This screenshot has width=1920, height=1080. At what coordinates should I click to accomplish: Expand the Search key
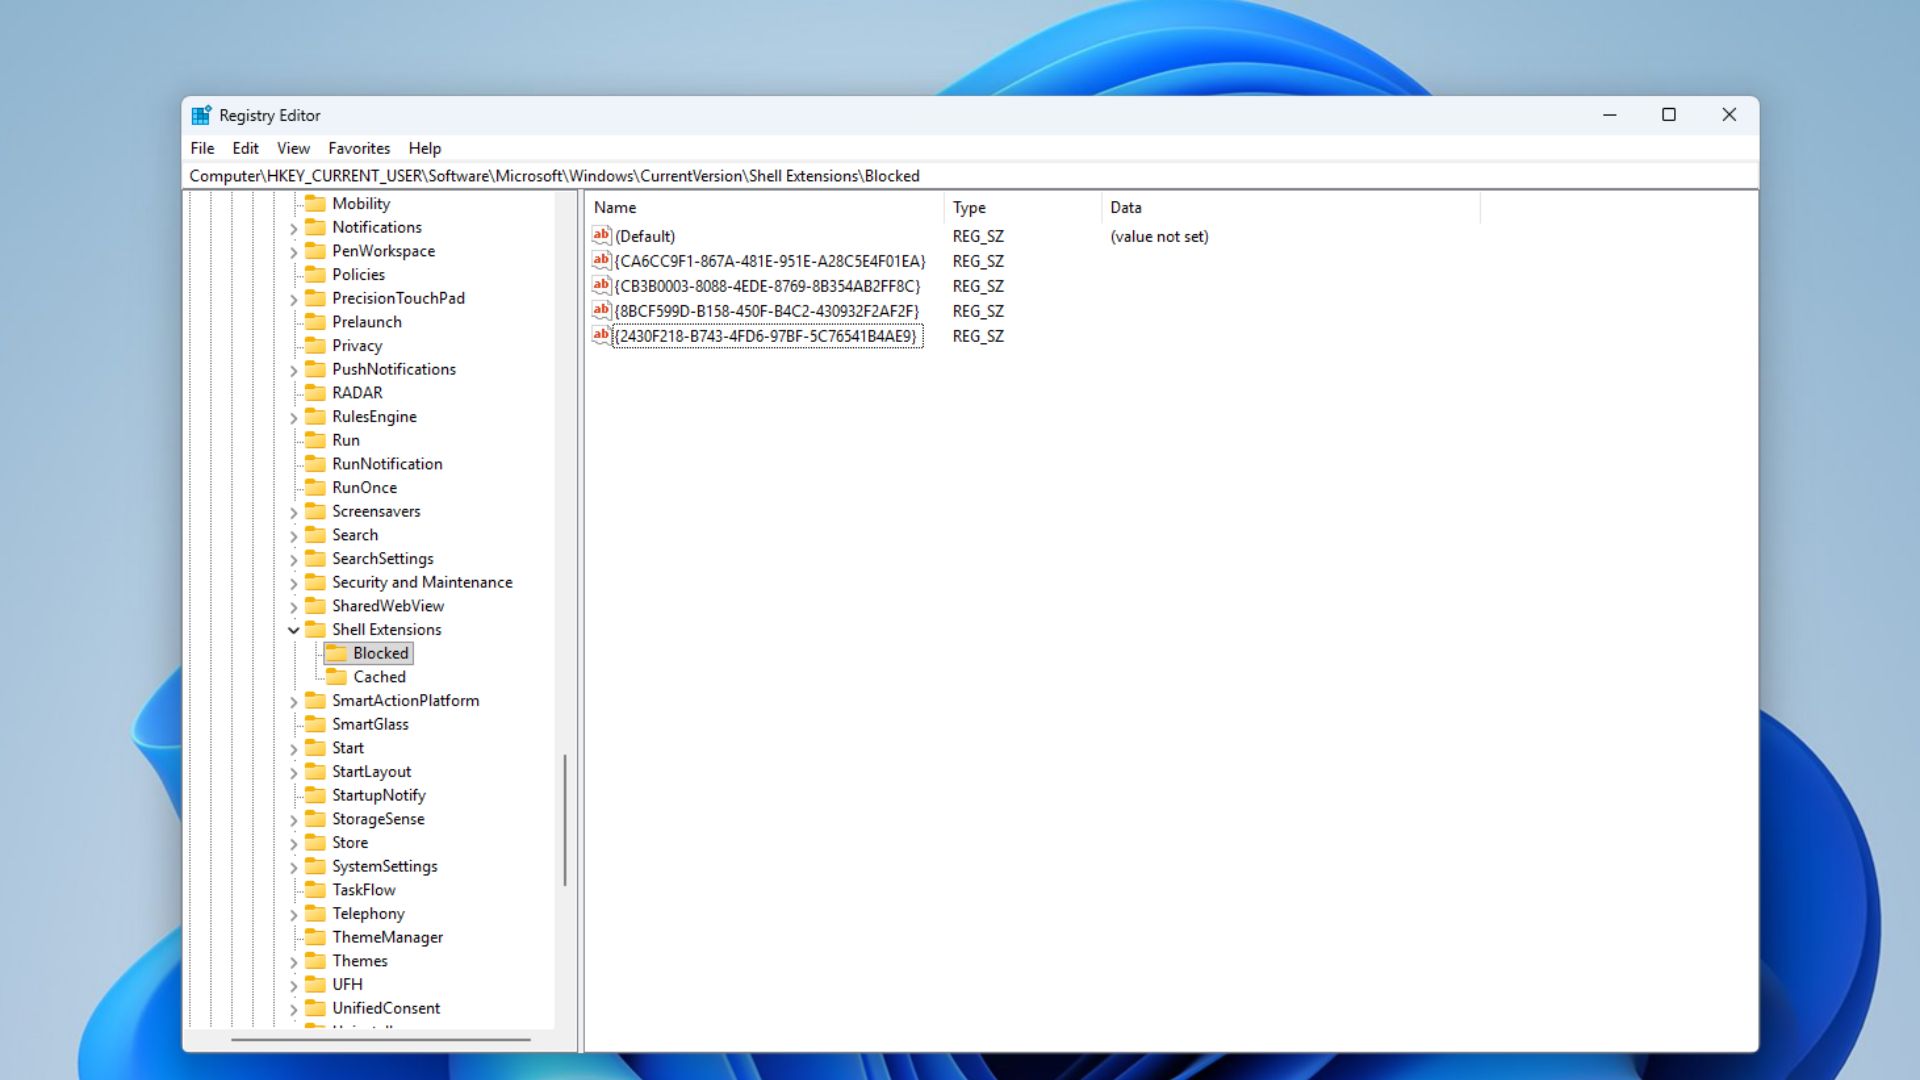(x=293, y=534)
